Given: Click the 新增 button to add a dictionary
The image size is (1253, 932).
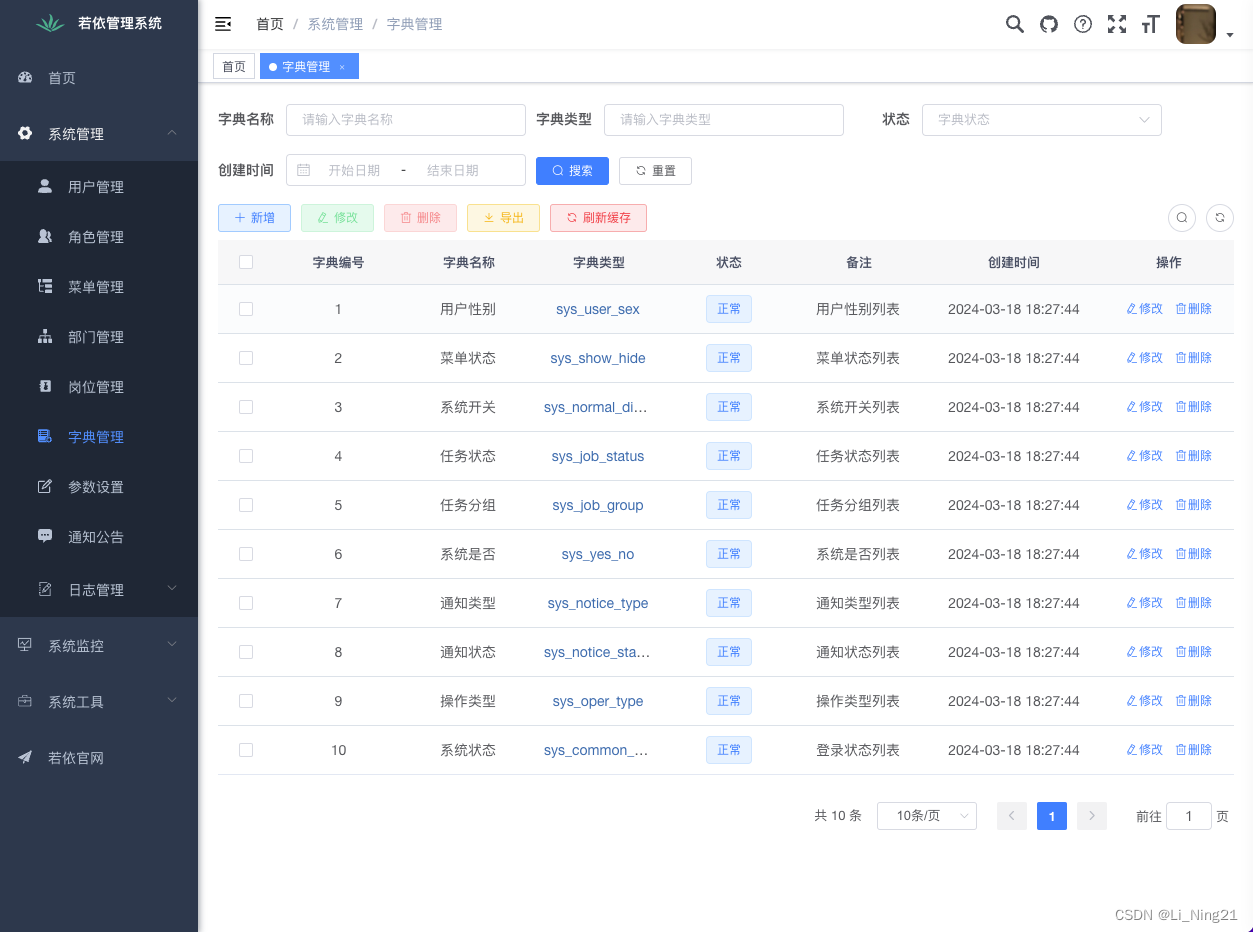Looking at the screenshot, I should pyautogui.click(x=254, y=217).
